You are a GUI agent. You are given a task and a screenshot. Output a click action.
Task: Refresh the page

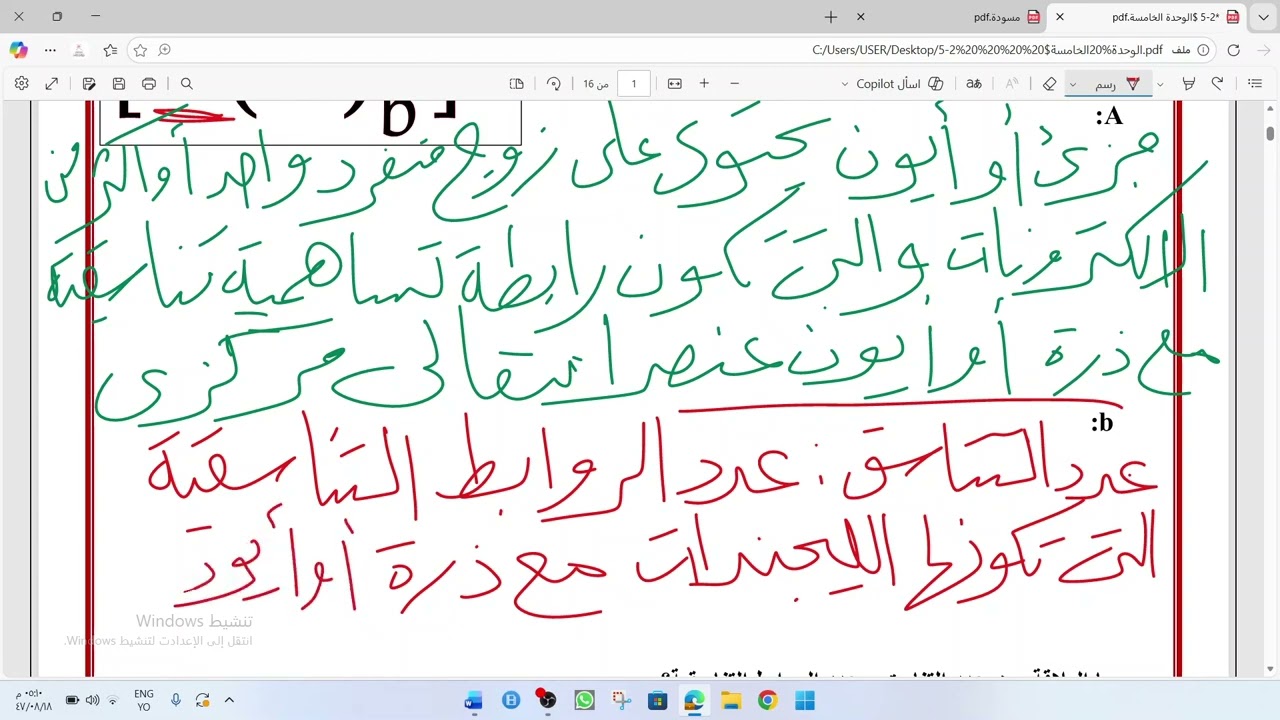pyautogui.click(x=1233, y=50)
